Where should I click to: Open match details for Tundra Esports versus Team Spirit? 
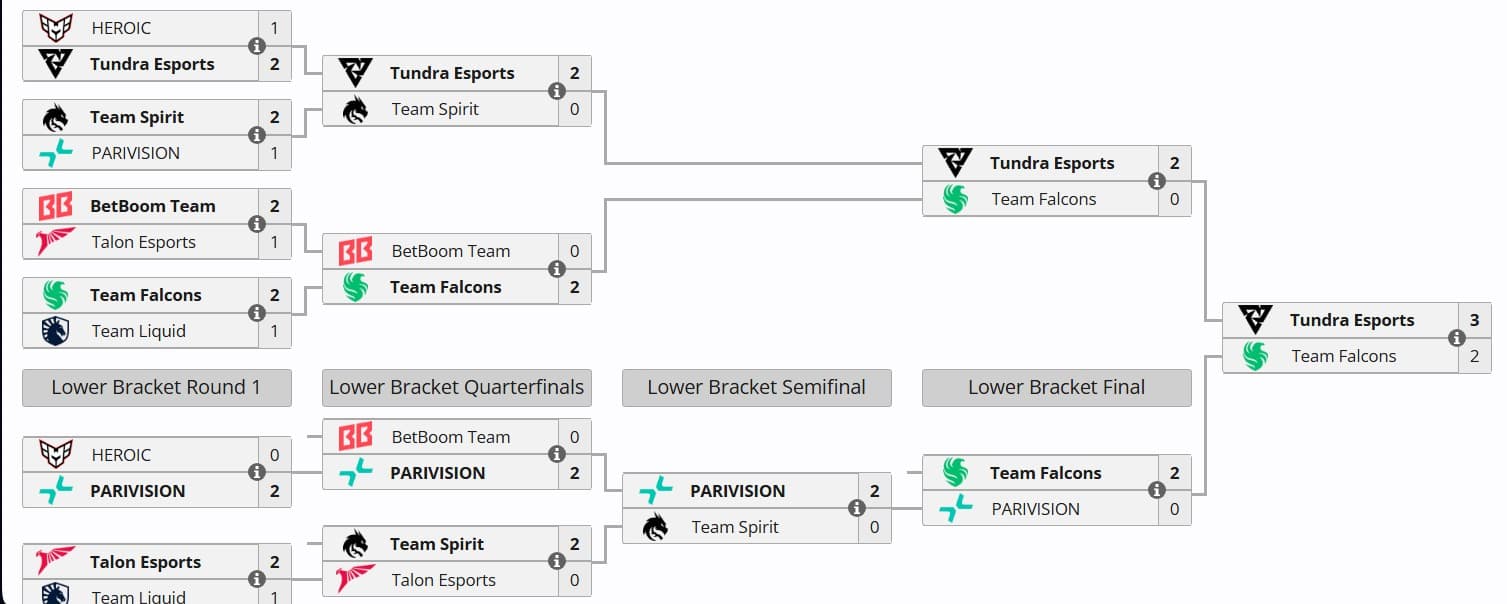pos(557,90)
